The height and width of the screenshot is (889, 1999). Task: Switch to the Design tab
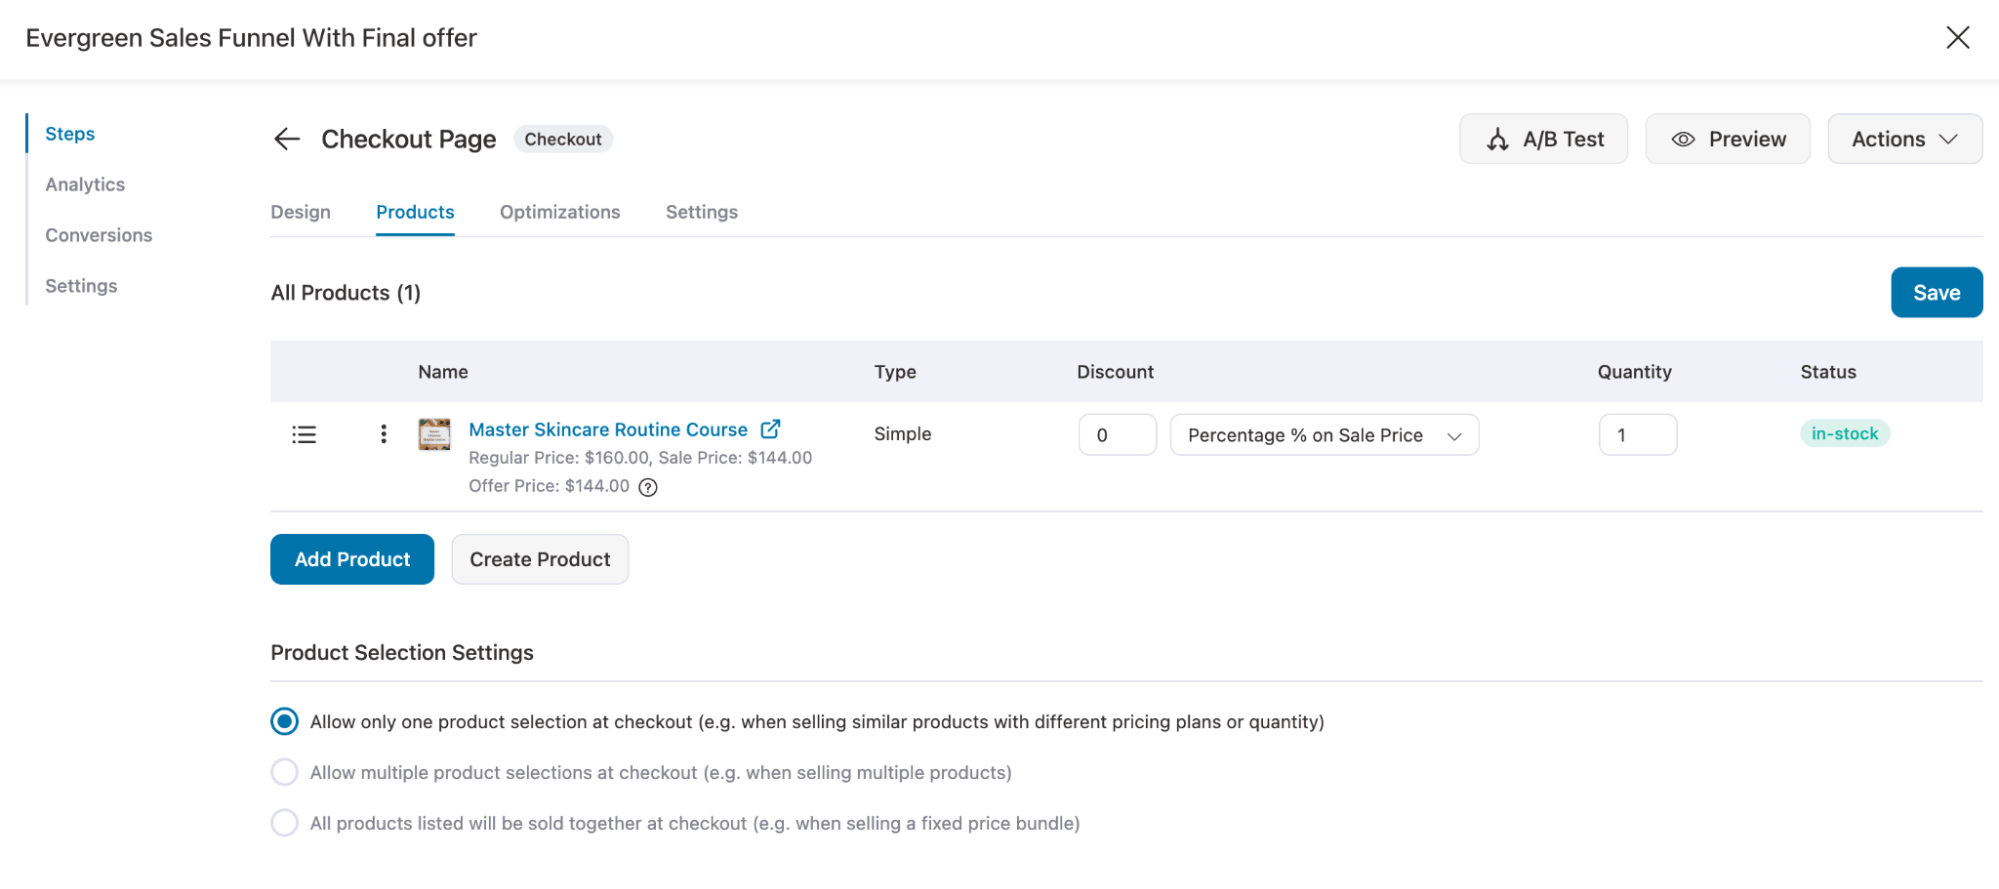tap(300, 212)
